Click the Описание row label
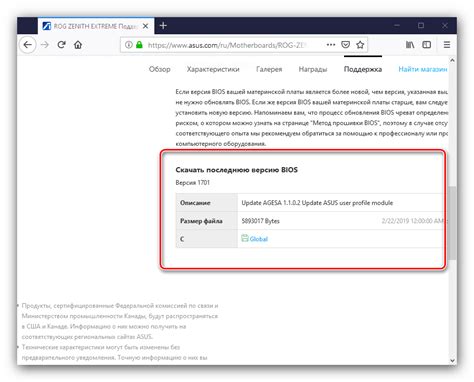Screen dimensions: 474x382 (195, 203)
